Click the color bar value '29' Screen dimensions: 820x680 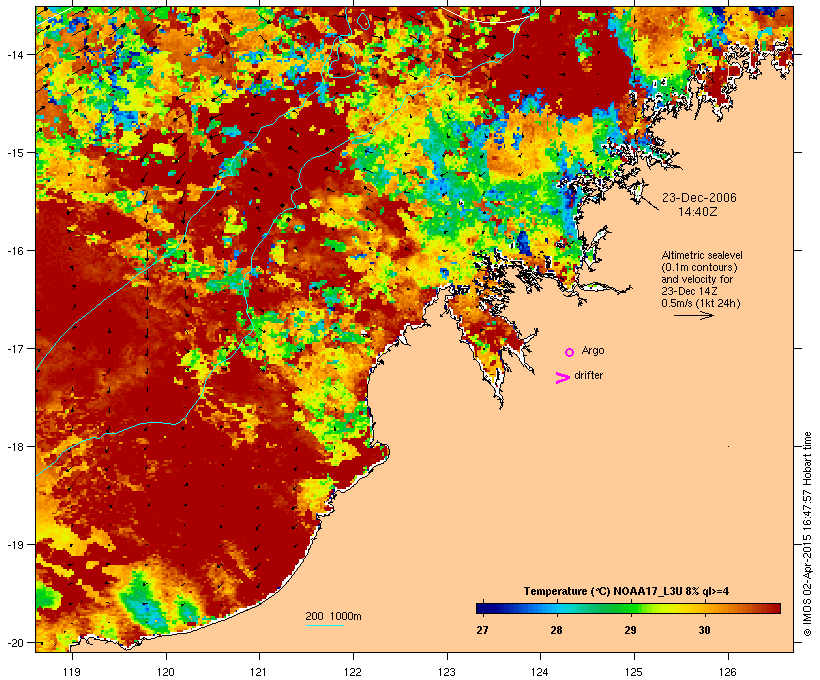pyautogui.click(x=630, y=630)
